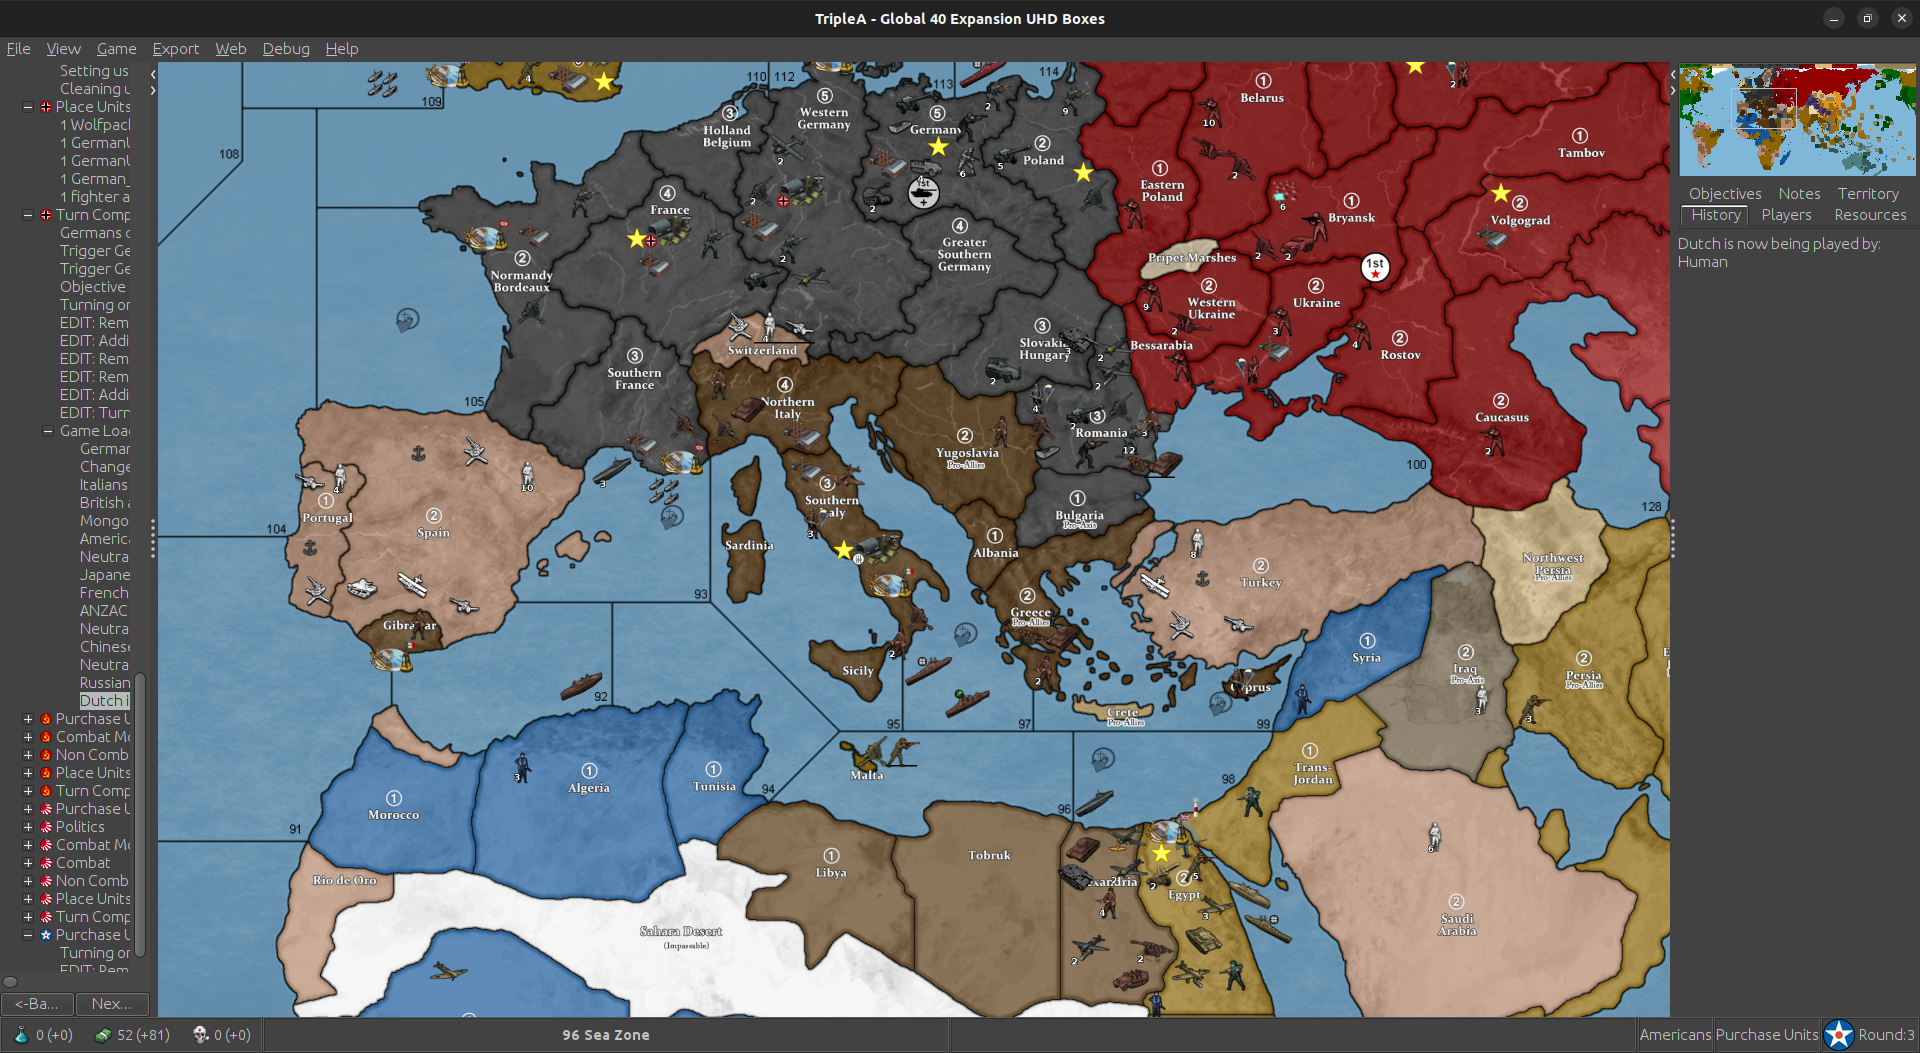Click the convoy emblem north of Sardinia
This screenshot has height=1053, width=1920.
tap(672, 516)
